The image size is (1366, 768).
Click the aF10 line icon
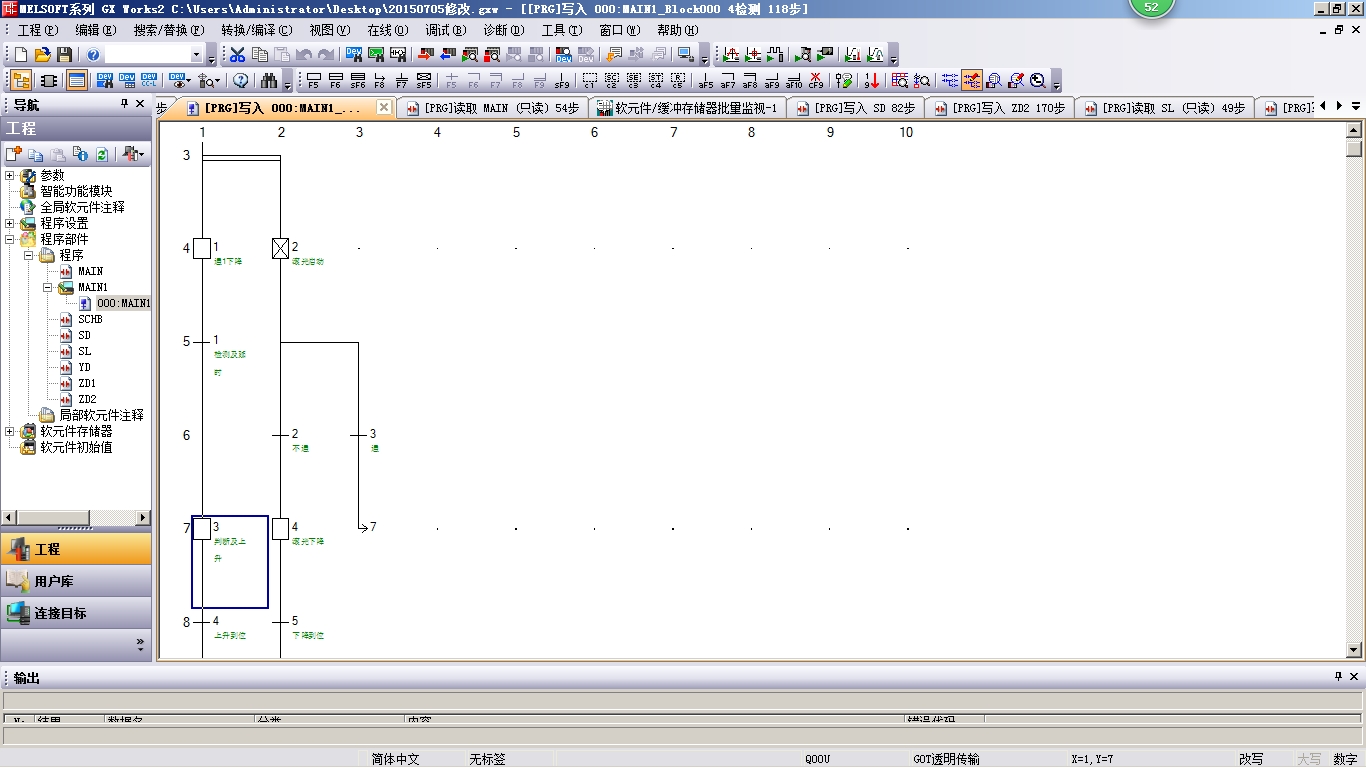[x=794, y=81]
